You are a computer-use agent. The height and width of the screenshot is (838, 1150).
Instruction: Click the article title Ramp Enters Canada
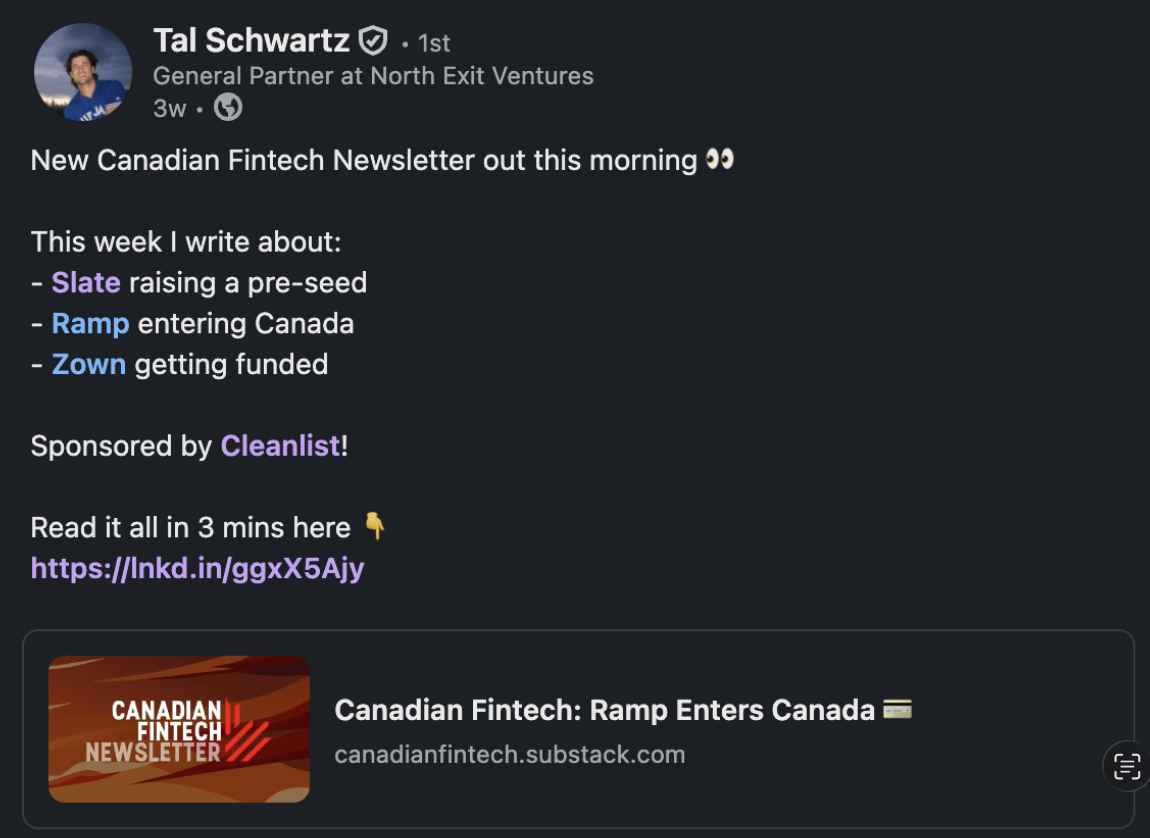coord(604,710)
